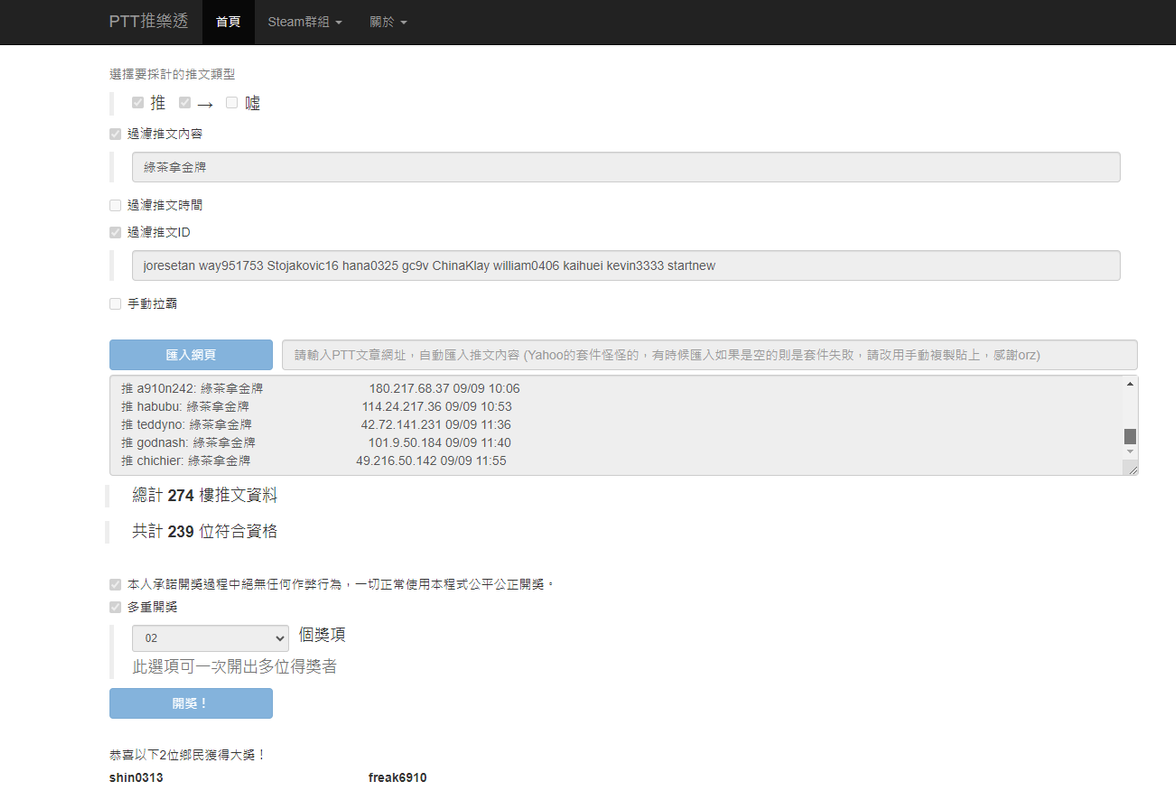Click the ID filter field starting with joresetan

click(x=626, y=265)
